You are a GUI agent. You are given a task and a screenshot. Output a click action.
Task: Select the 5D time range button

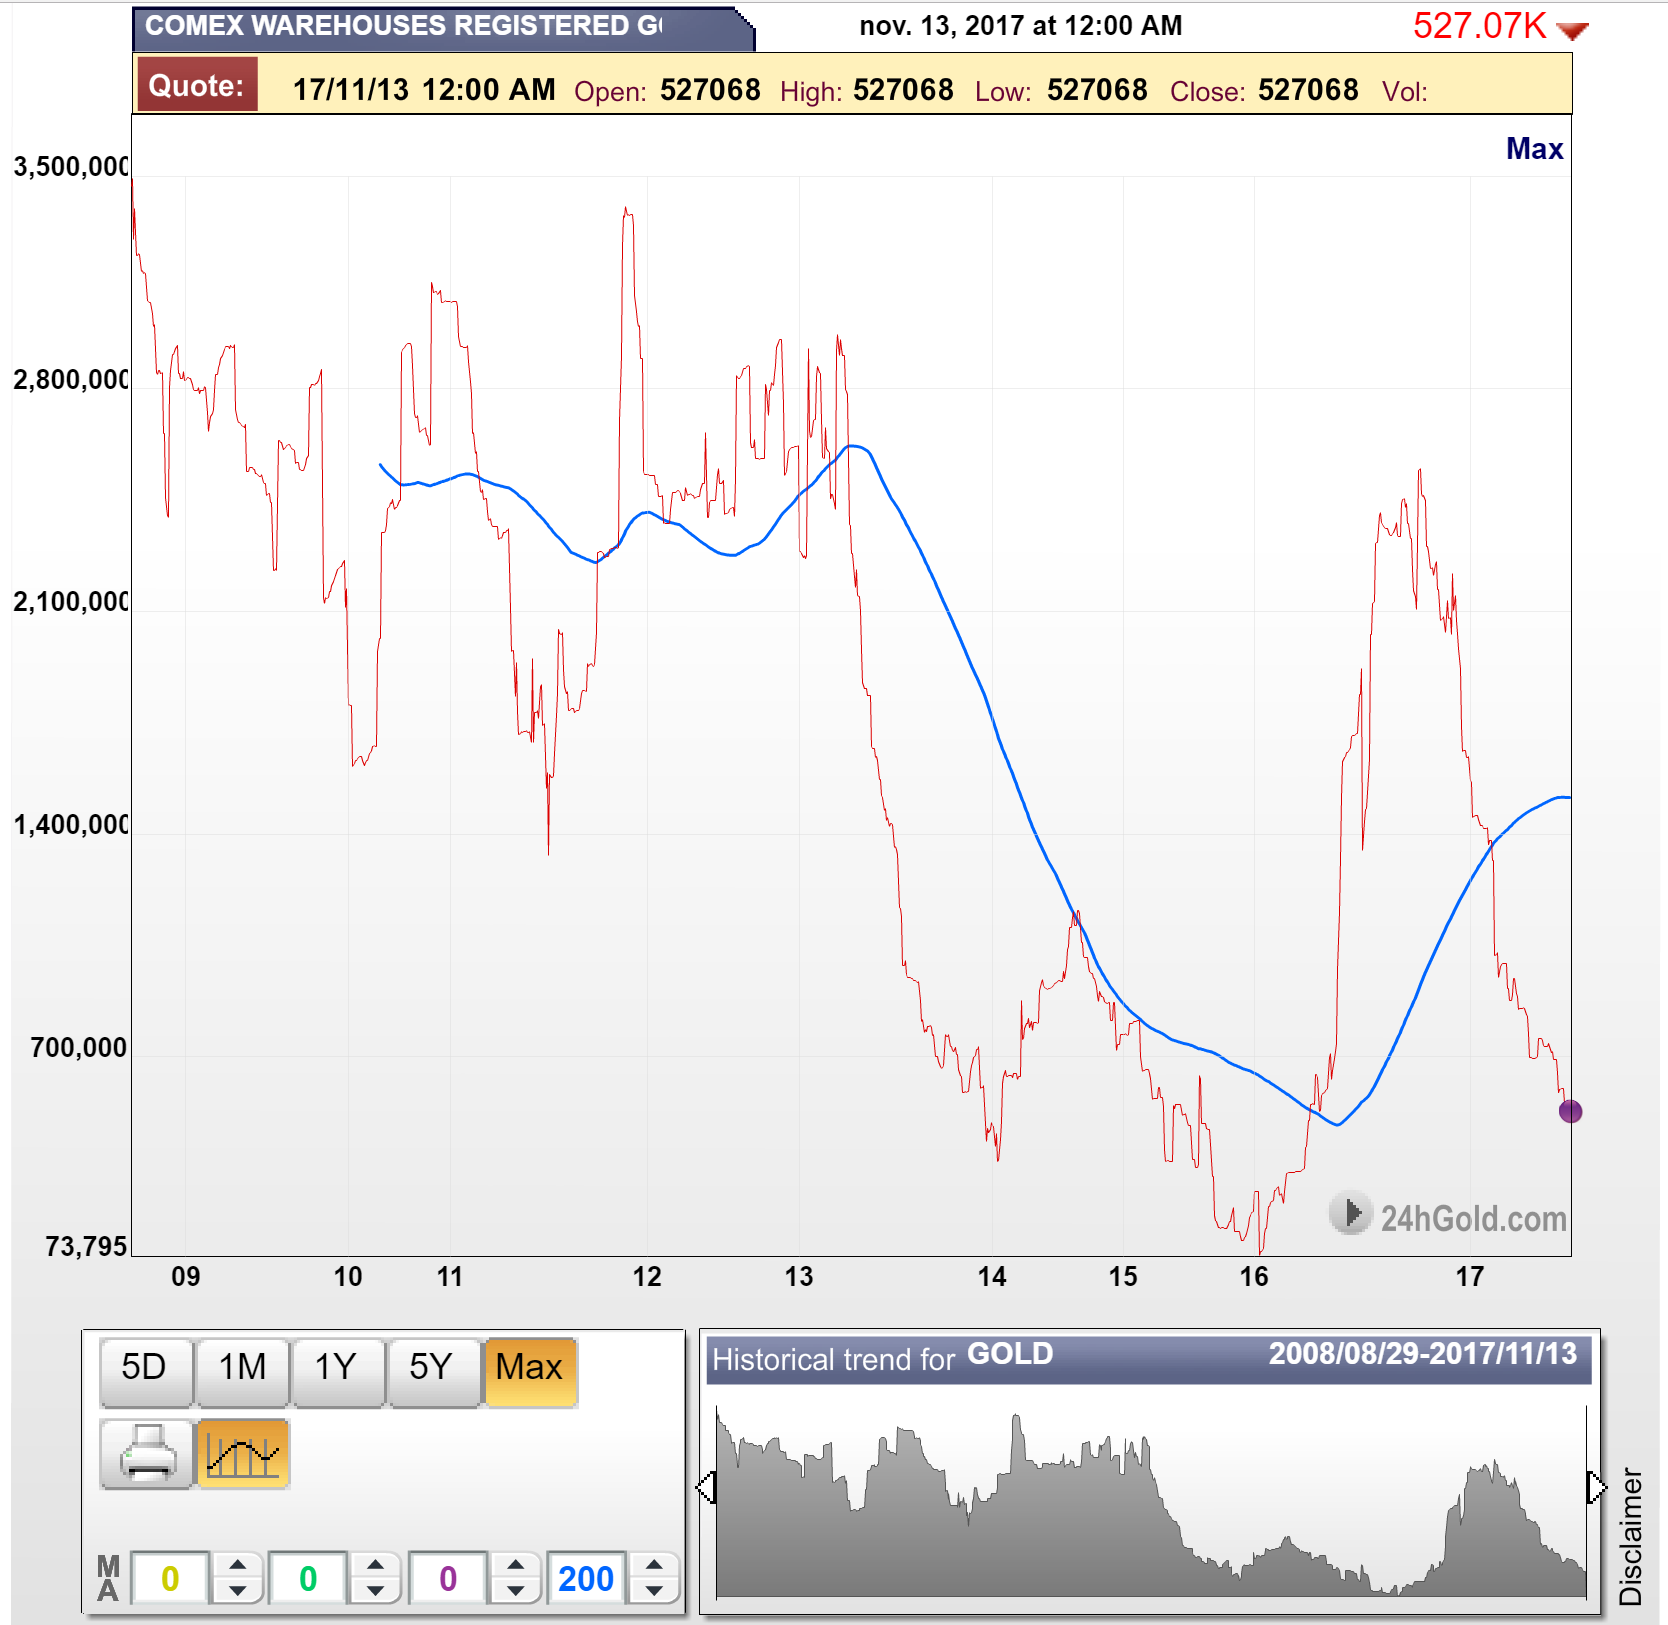146,1371
